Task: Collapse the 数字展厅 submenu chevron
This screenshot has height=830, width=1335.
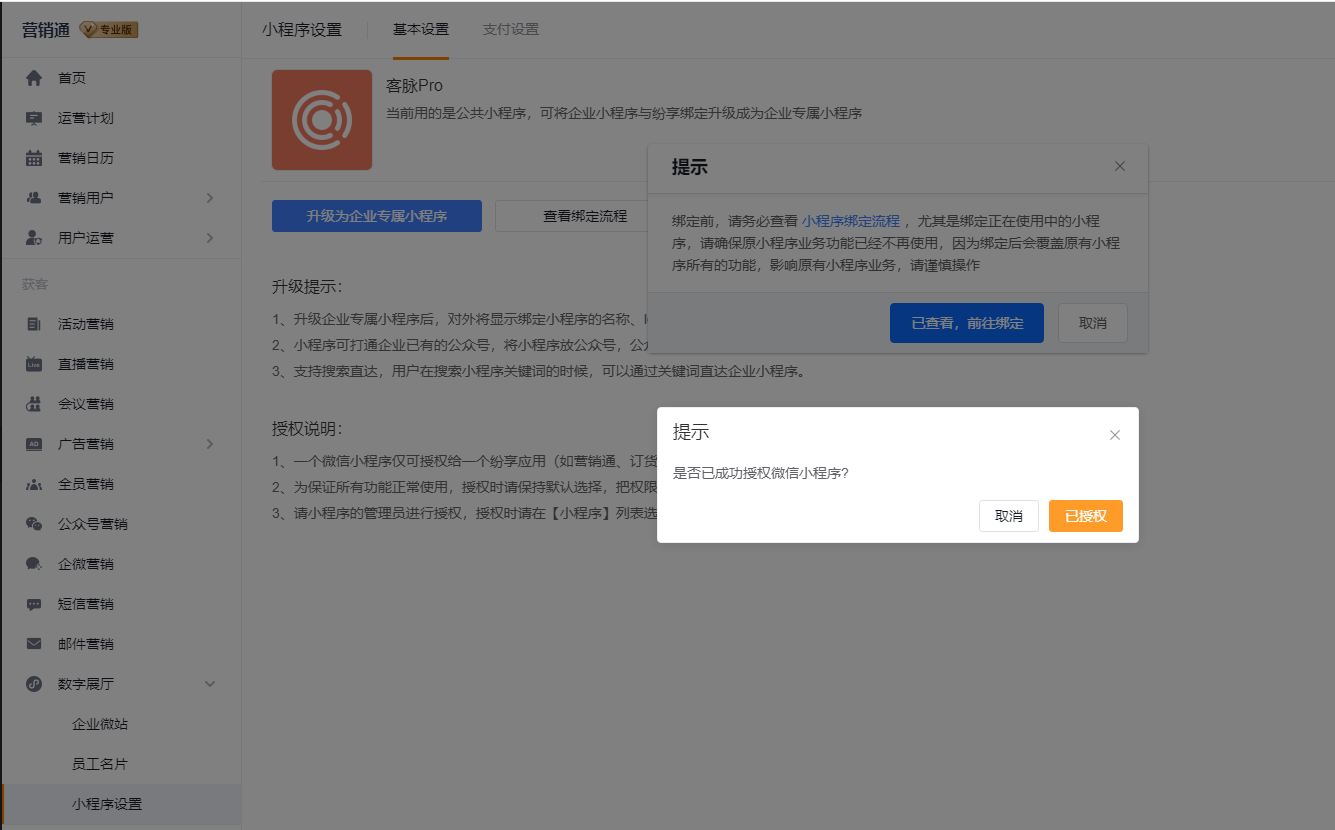Action: [x=210, y=684]
